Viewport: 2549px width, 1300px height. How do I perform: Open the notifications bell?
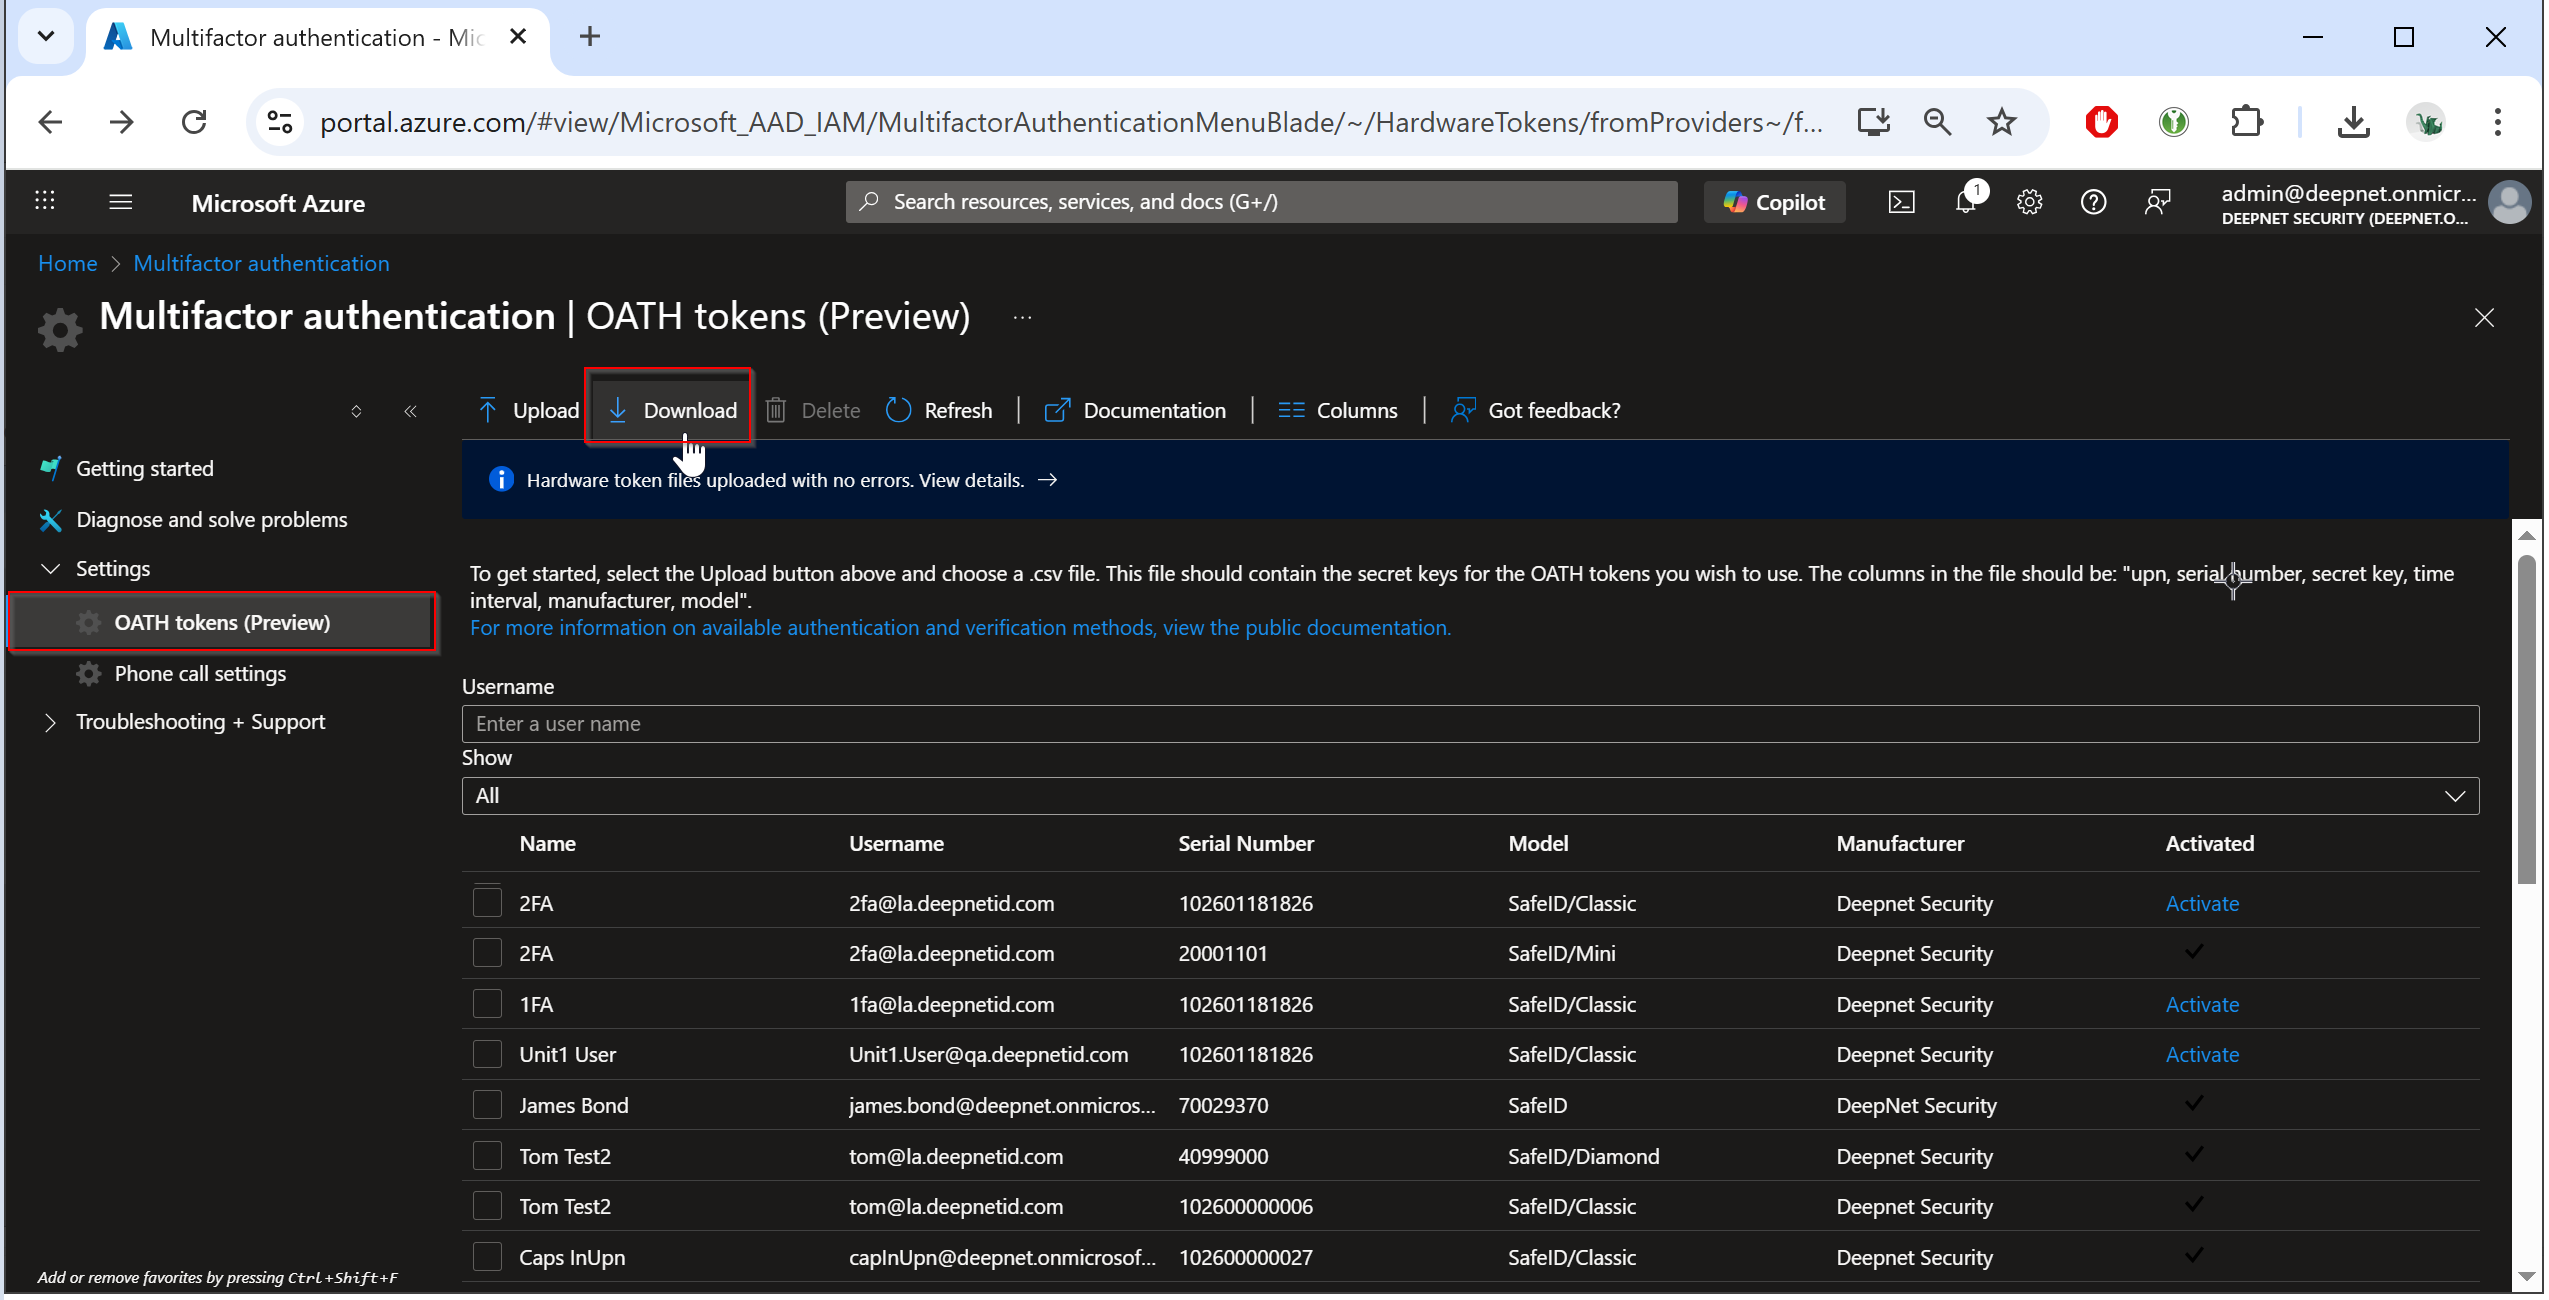[1965, 202]
